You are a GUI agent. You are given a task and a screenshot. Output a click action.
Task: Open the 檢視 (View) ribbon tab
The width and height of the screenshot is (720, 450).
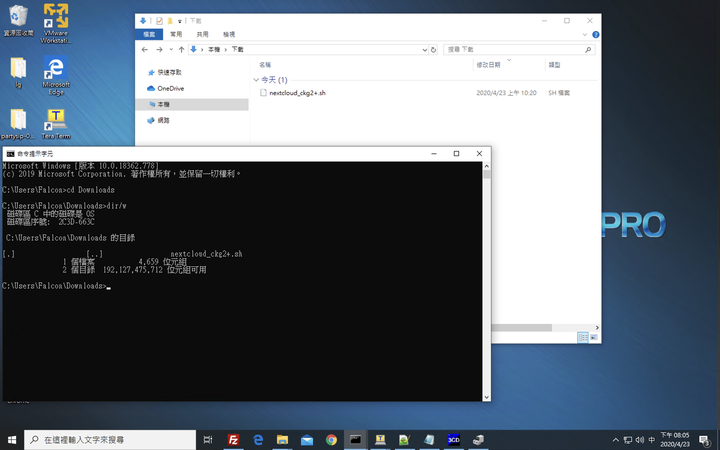pos(229,34)
